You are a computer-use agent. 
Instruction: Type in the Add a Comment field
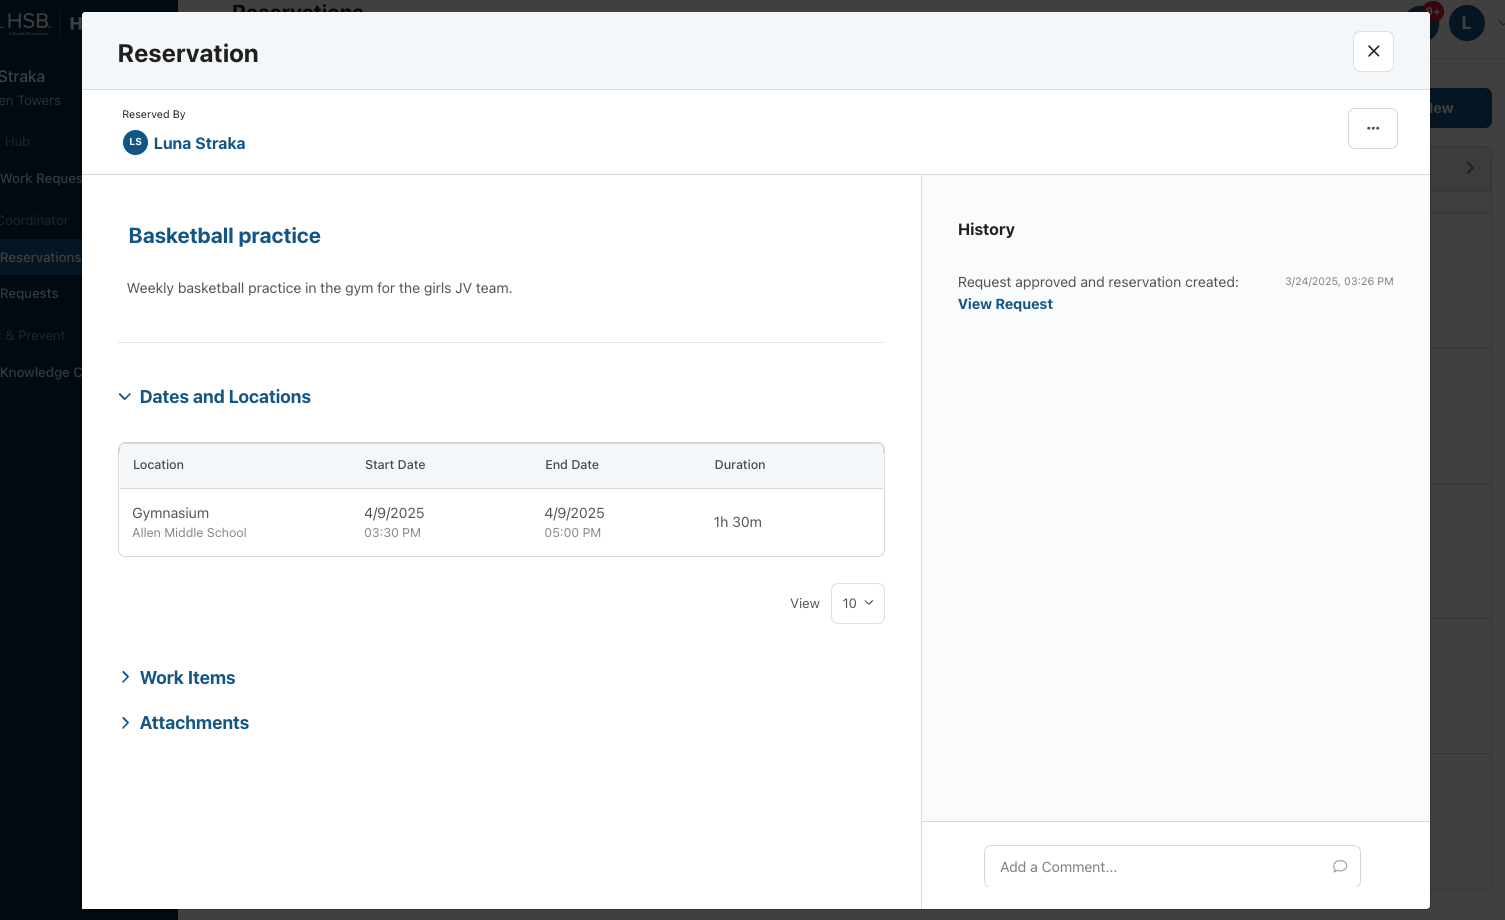1160,867
